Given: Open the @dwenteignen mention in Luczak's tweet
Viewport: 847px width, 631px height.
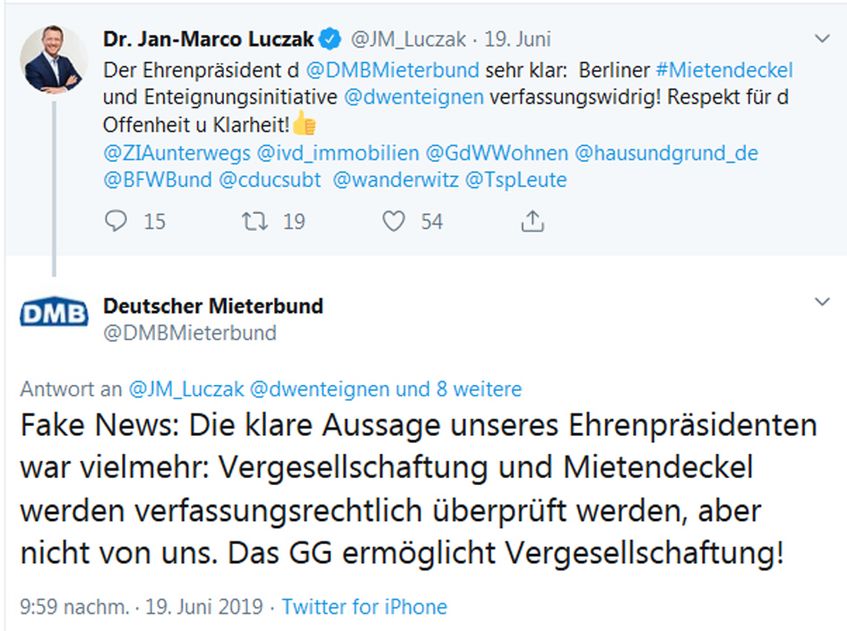Looking at the screenshot, I should [x=414, y=98].
